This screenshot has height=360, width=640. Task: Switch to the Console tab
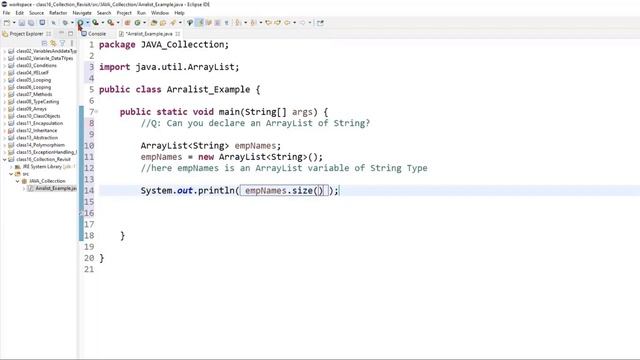tap(94, 34)
